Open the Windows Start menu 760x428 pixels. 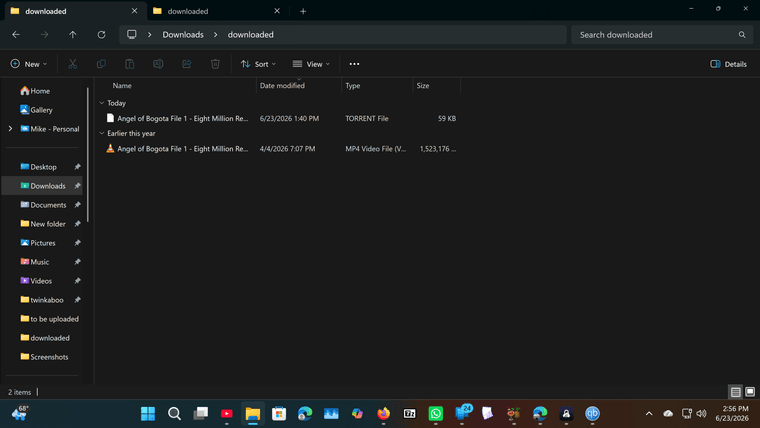[x=148, y=413]
